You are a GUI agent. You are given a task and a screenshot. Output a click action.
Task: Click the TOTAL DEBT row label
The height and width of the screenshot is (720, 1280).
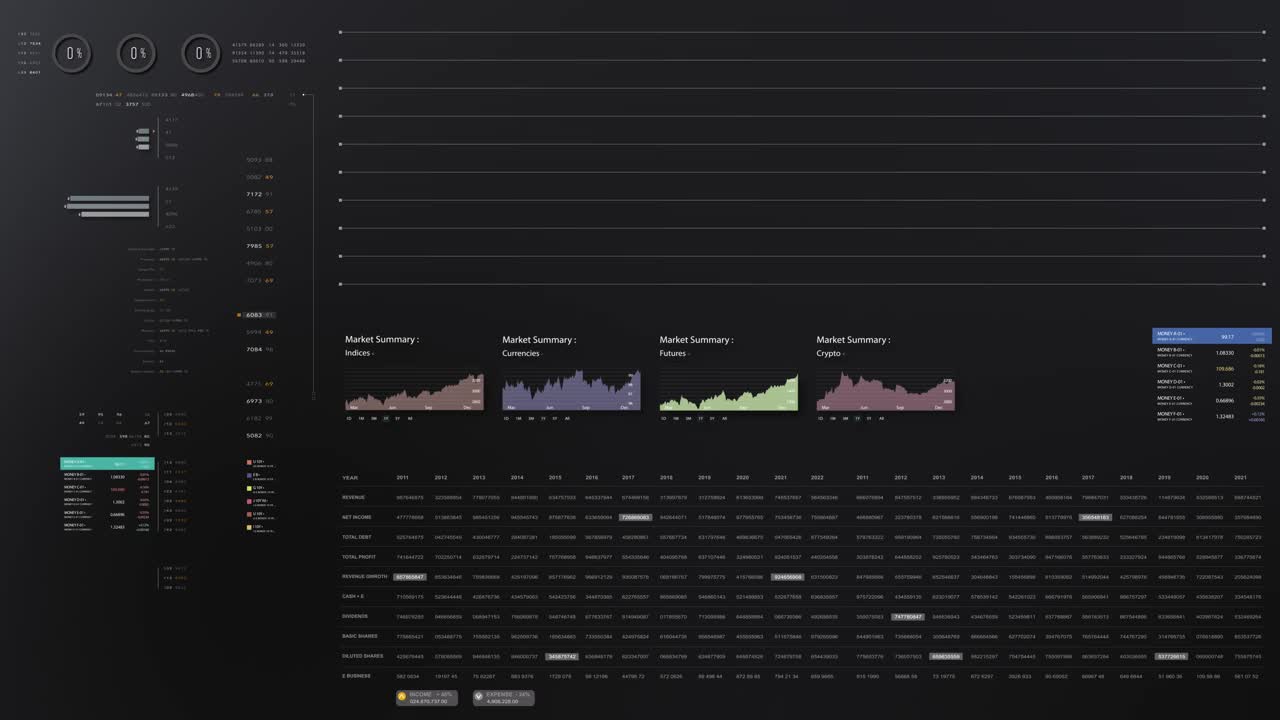click(x=357, y=537)
